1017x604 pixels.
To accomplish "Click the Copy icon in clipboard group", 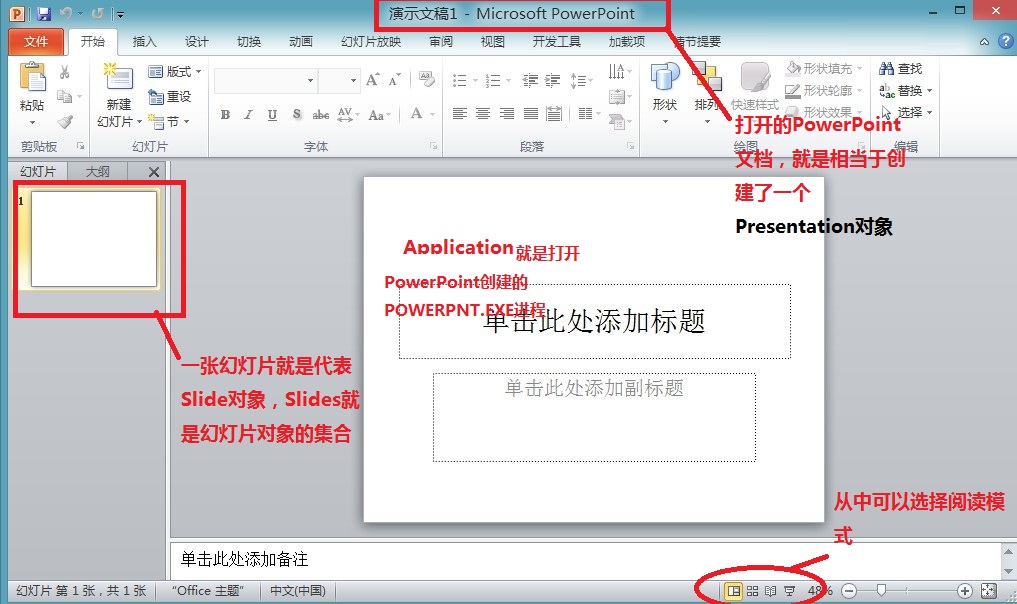I will point(64,96).
